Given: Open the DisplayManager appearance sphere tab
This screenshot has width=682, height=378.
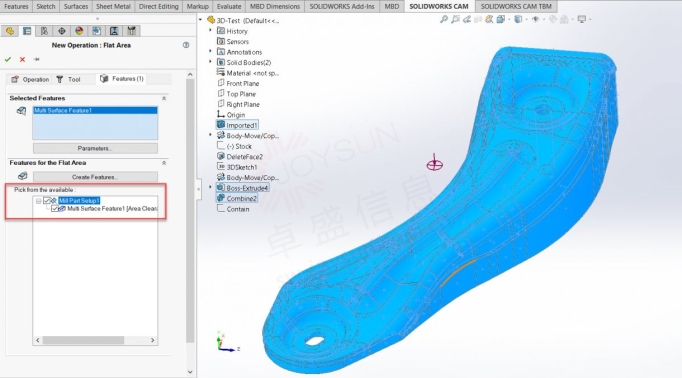Looking at the screenshot, I should [x=79, y=31].
